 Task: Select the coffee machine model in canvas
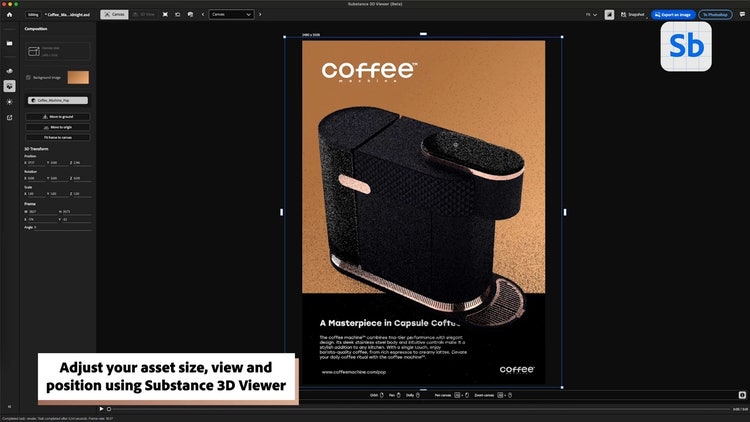pyautogui.click(x=421, y=215)
